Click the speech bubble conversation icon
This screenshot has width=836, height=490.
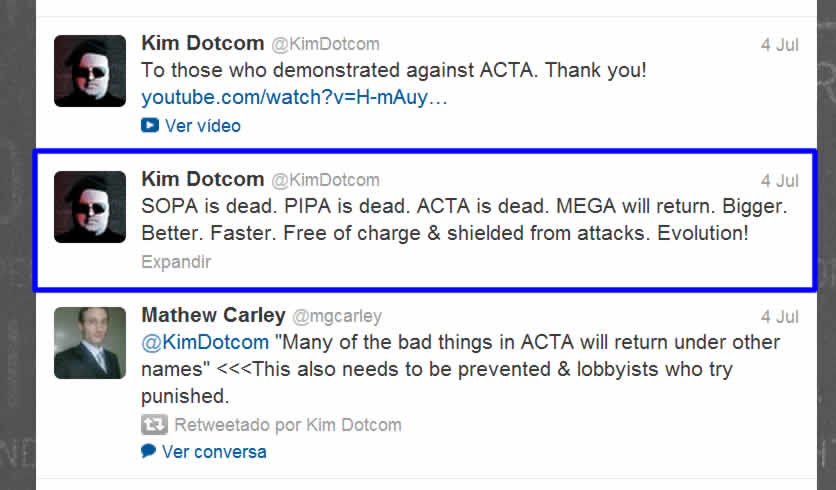tap(149, 451)
